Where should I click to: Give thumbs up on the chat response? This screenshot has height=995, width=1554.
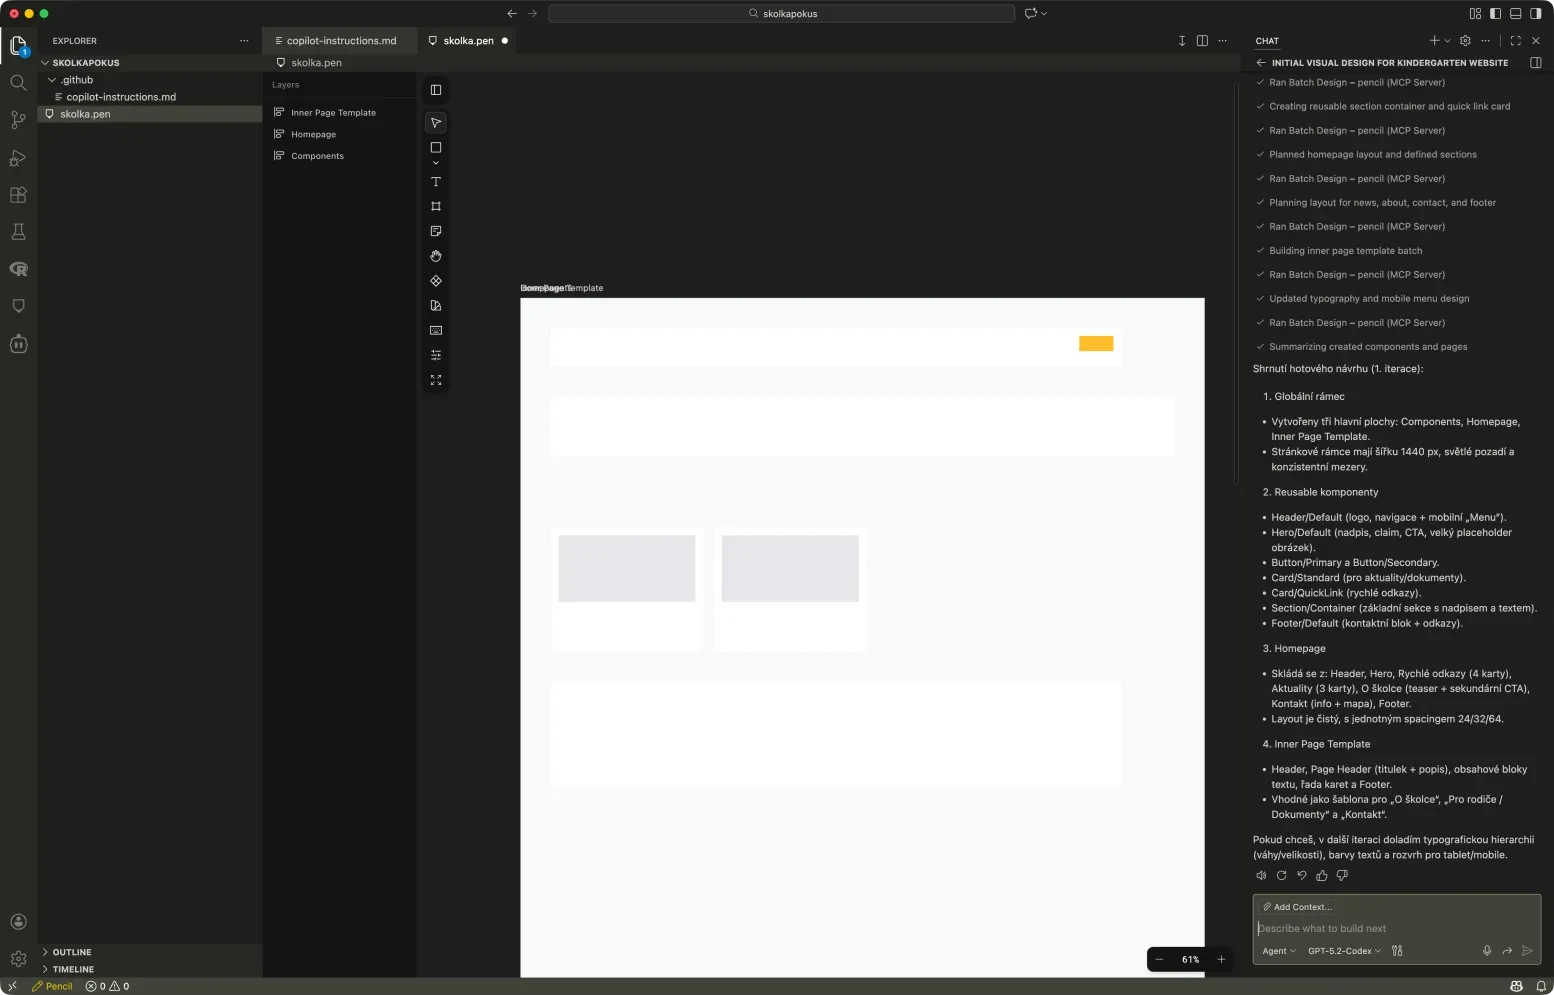[1322, 875]
